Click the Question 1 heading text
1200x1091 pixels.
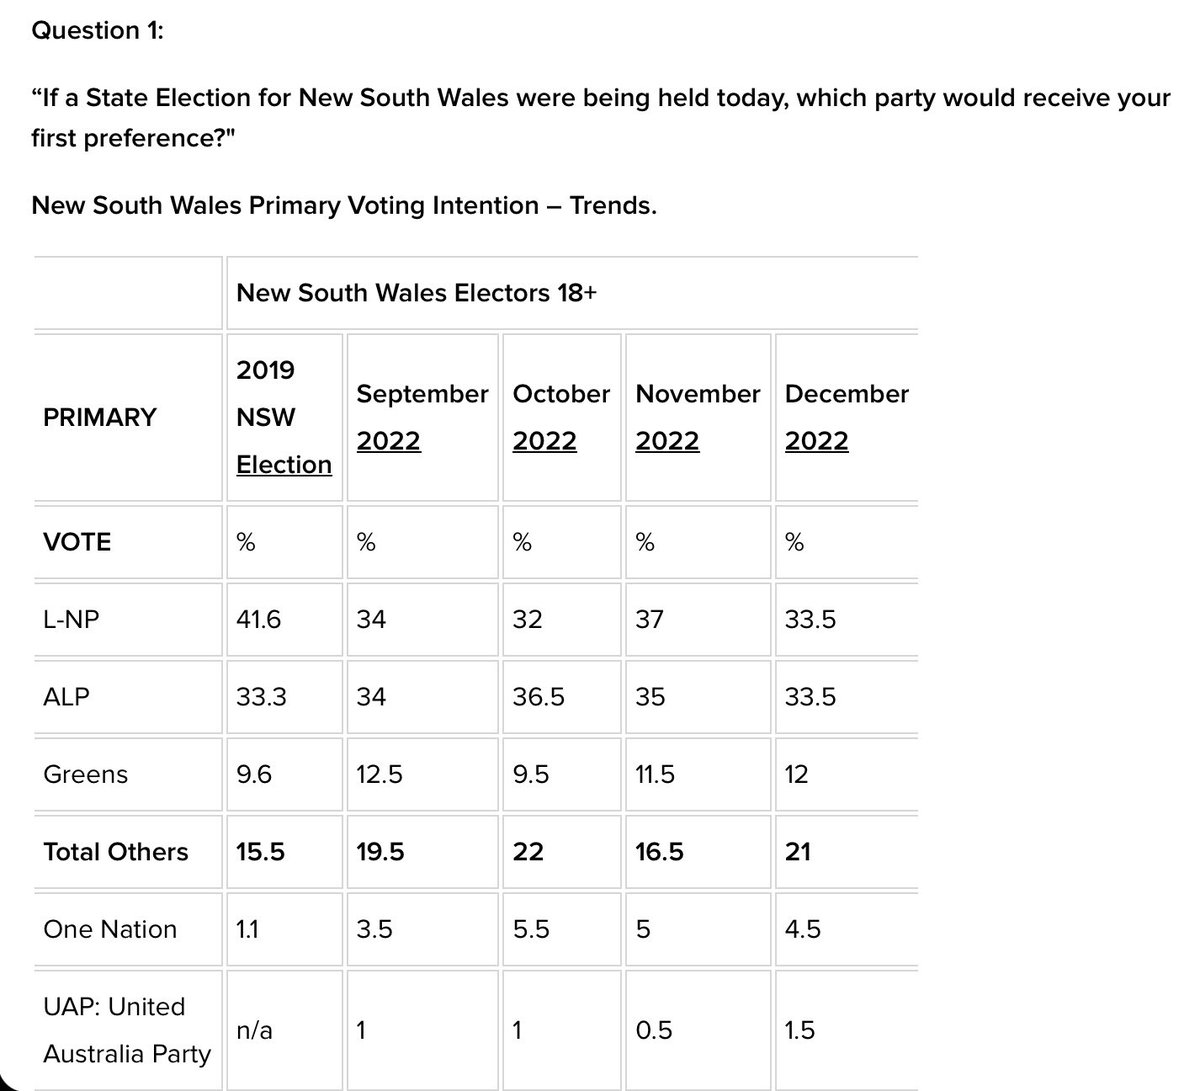click(x=97, y=31)
